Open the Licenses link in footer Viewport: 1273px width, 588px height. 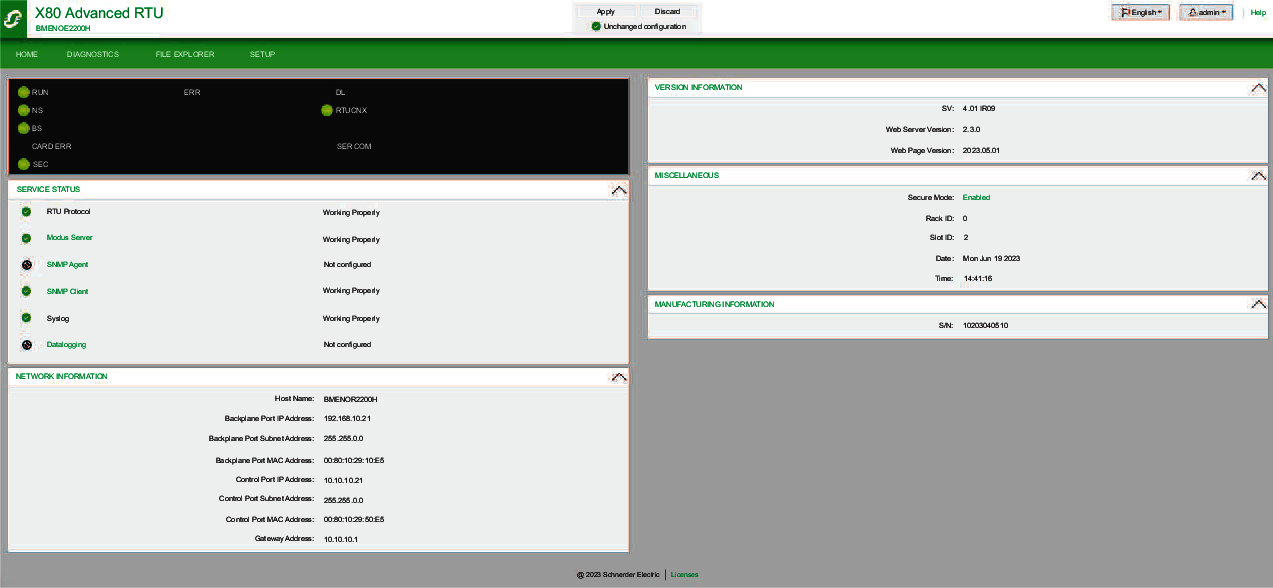(684, 575)
